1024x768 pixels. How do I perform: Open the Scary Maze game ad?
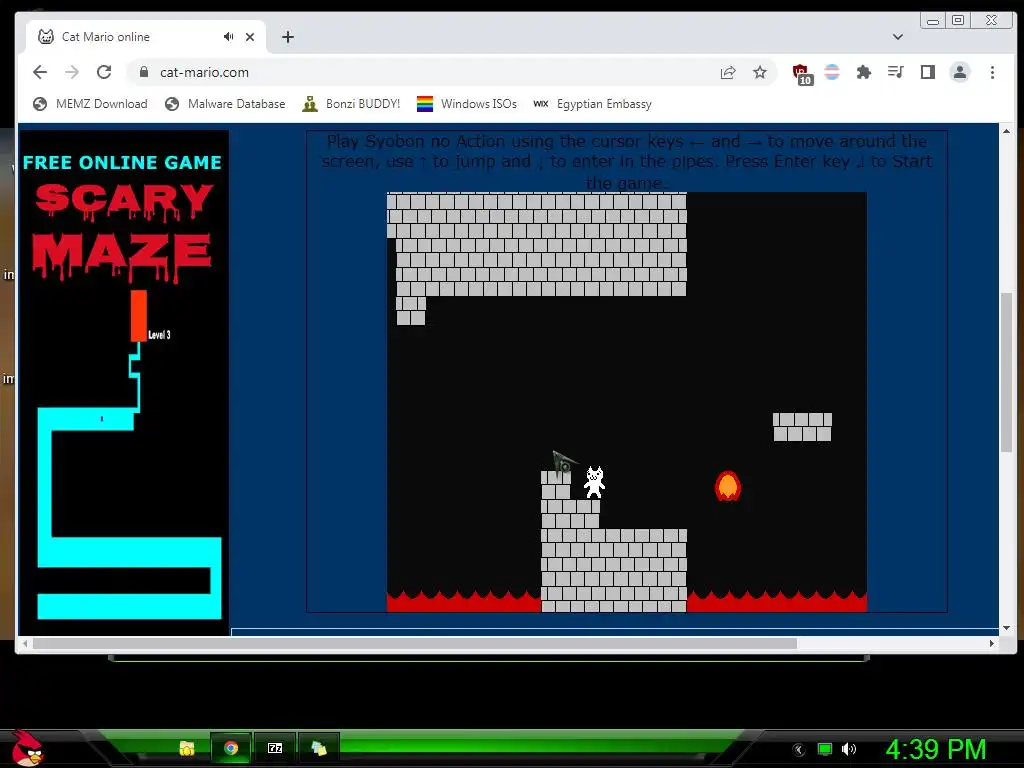point(124,382)
